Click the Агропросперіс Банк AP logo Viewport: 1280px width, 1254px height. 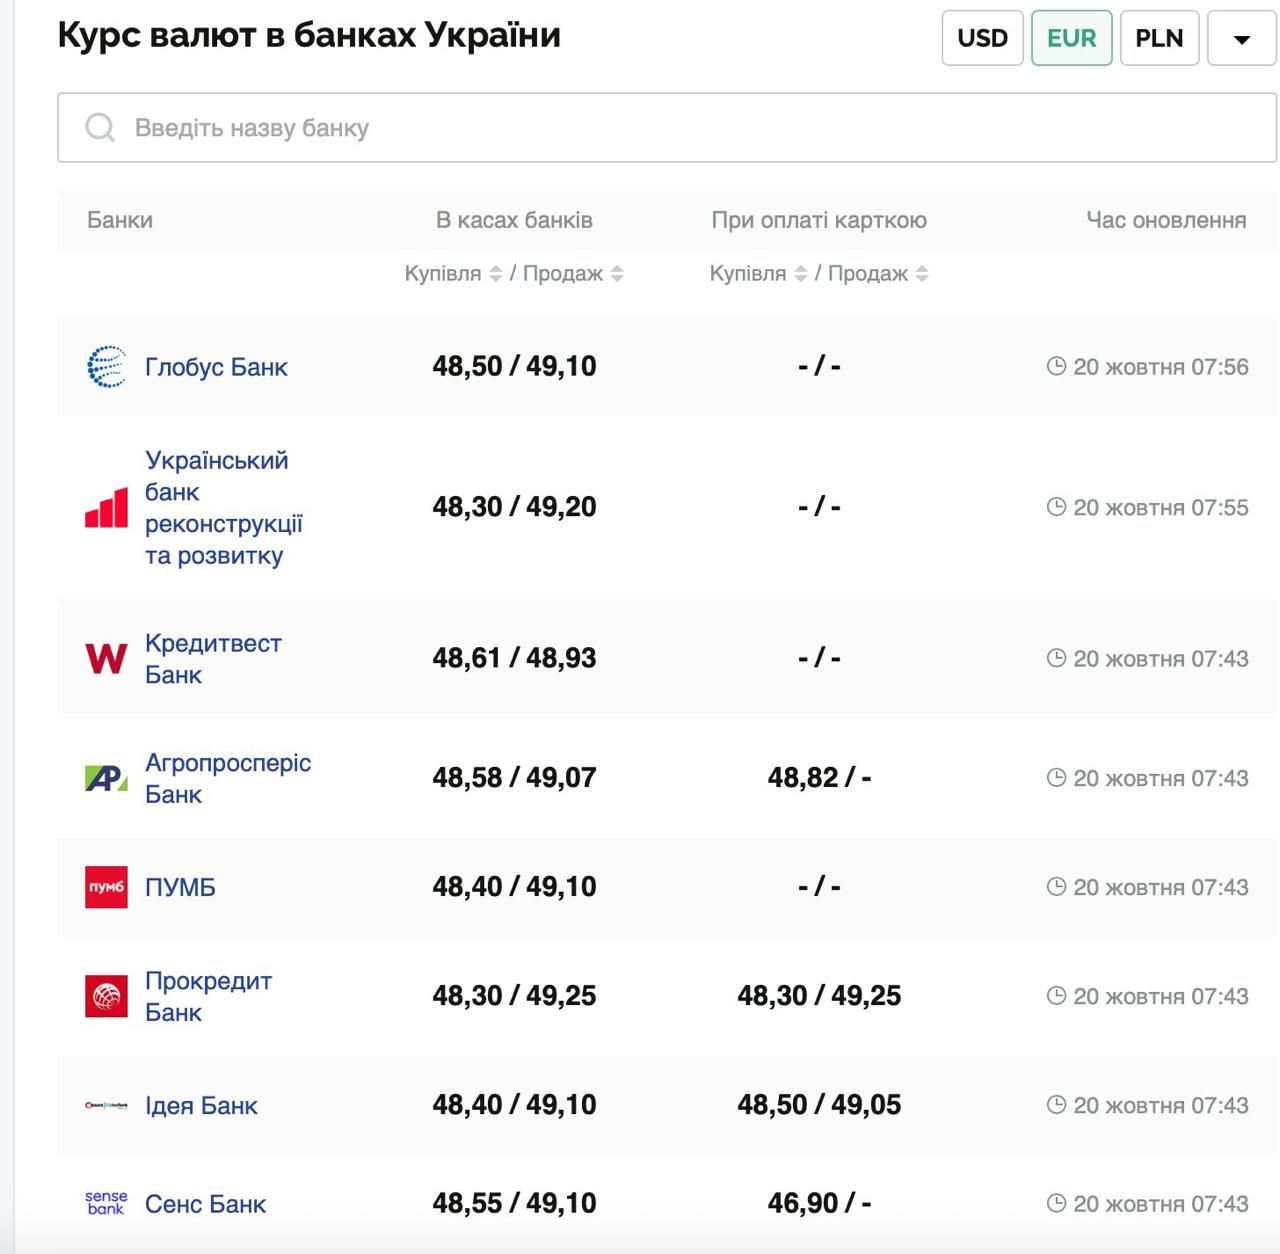coord(106,778)
